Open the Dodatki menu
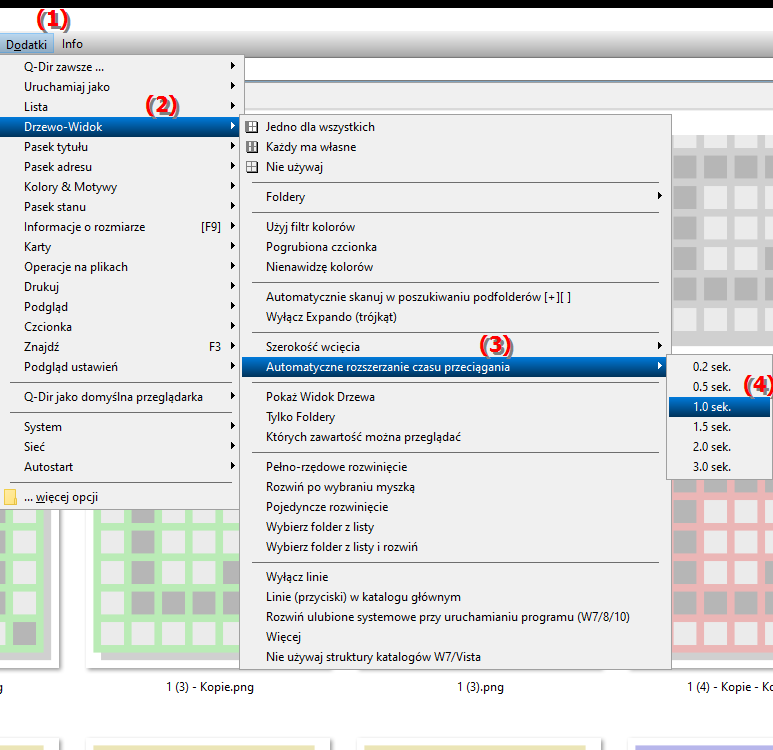The height and width of the screenshot is (750, 773). coord(26,44)
